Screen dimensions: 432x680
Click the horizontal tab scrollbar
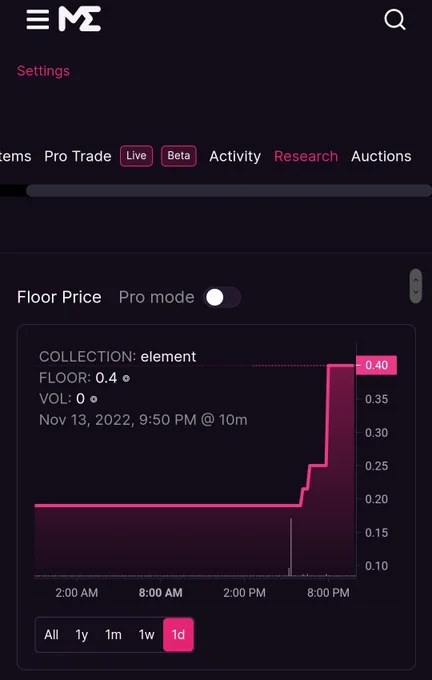(229, 190)
